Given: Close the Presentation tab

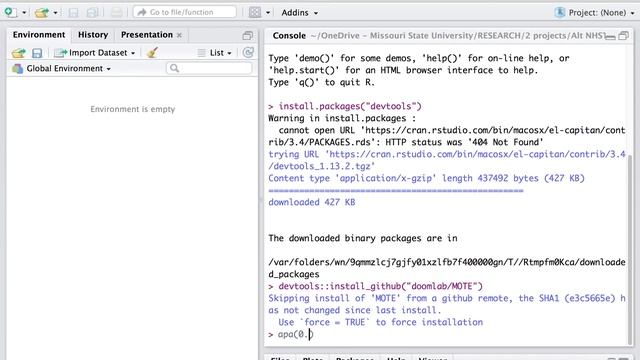Looking at the screenshot, I should (x=179, y=36).
